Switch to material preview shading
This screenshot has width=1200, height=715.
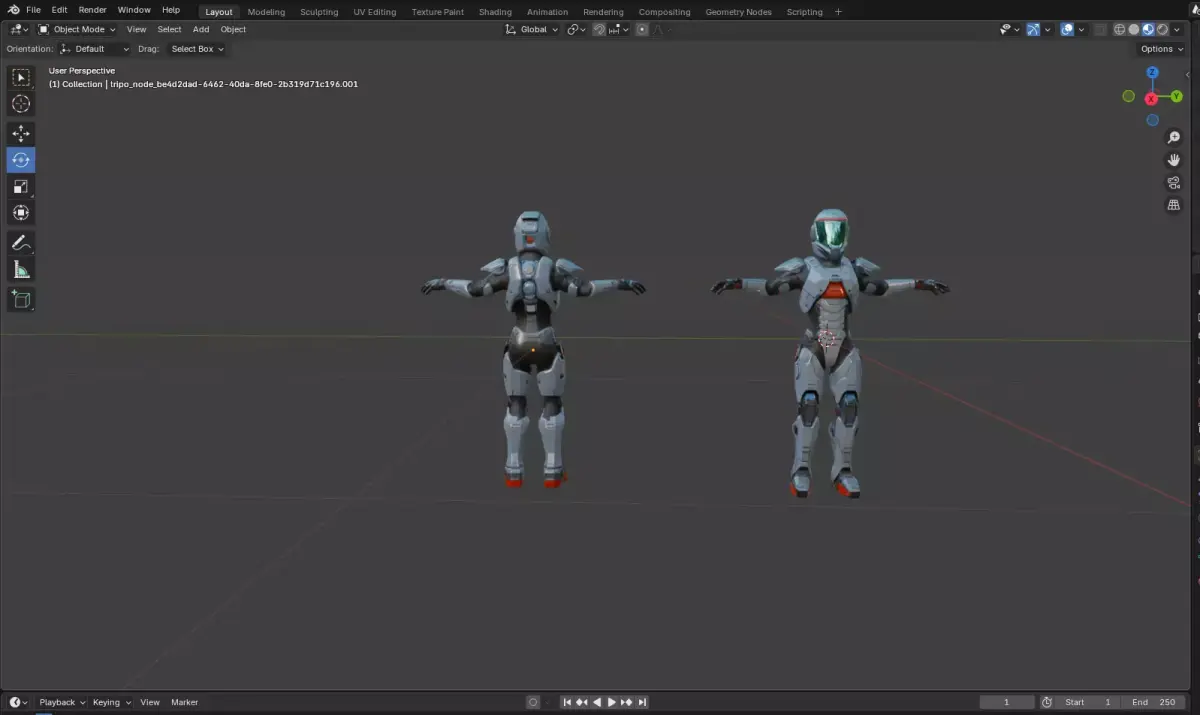point(1148,29)
